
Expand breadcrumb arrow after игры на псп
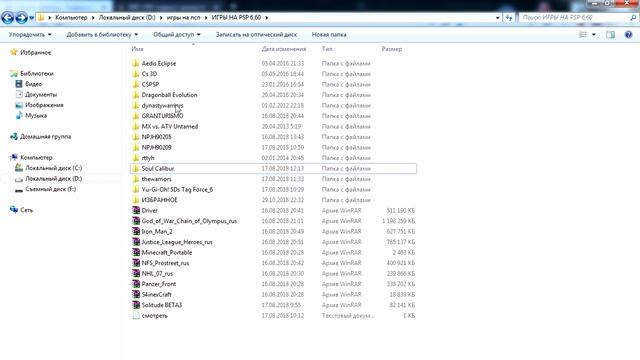click(x=206, y=18)
